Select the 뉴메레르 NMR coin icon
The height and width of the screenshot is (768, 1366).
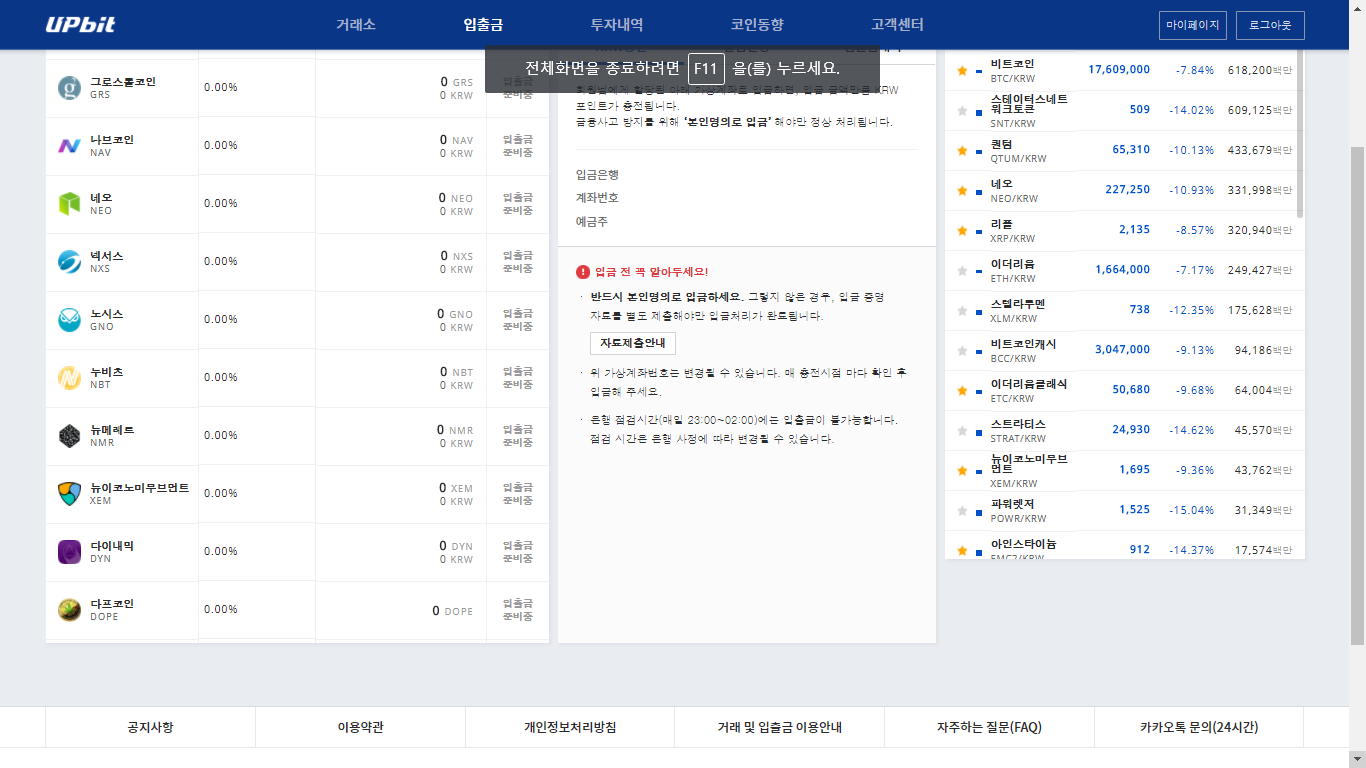pos(69,436)
